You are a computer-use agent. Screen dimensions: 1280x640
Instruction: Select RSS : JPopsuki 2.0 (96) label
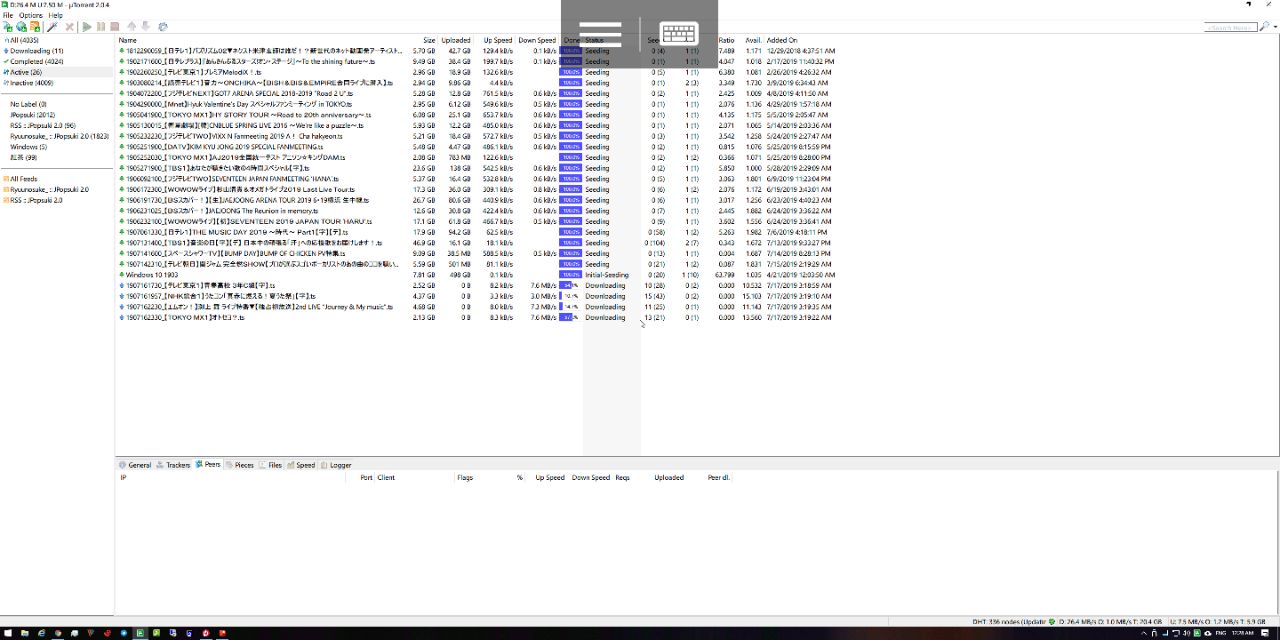(43, 126)
